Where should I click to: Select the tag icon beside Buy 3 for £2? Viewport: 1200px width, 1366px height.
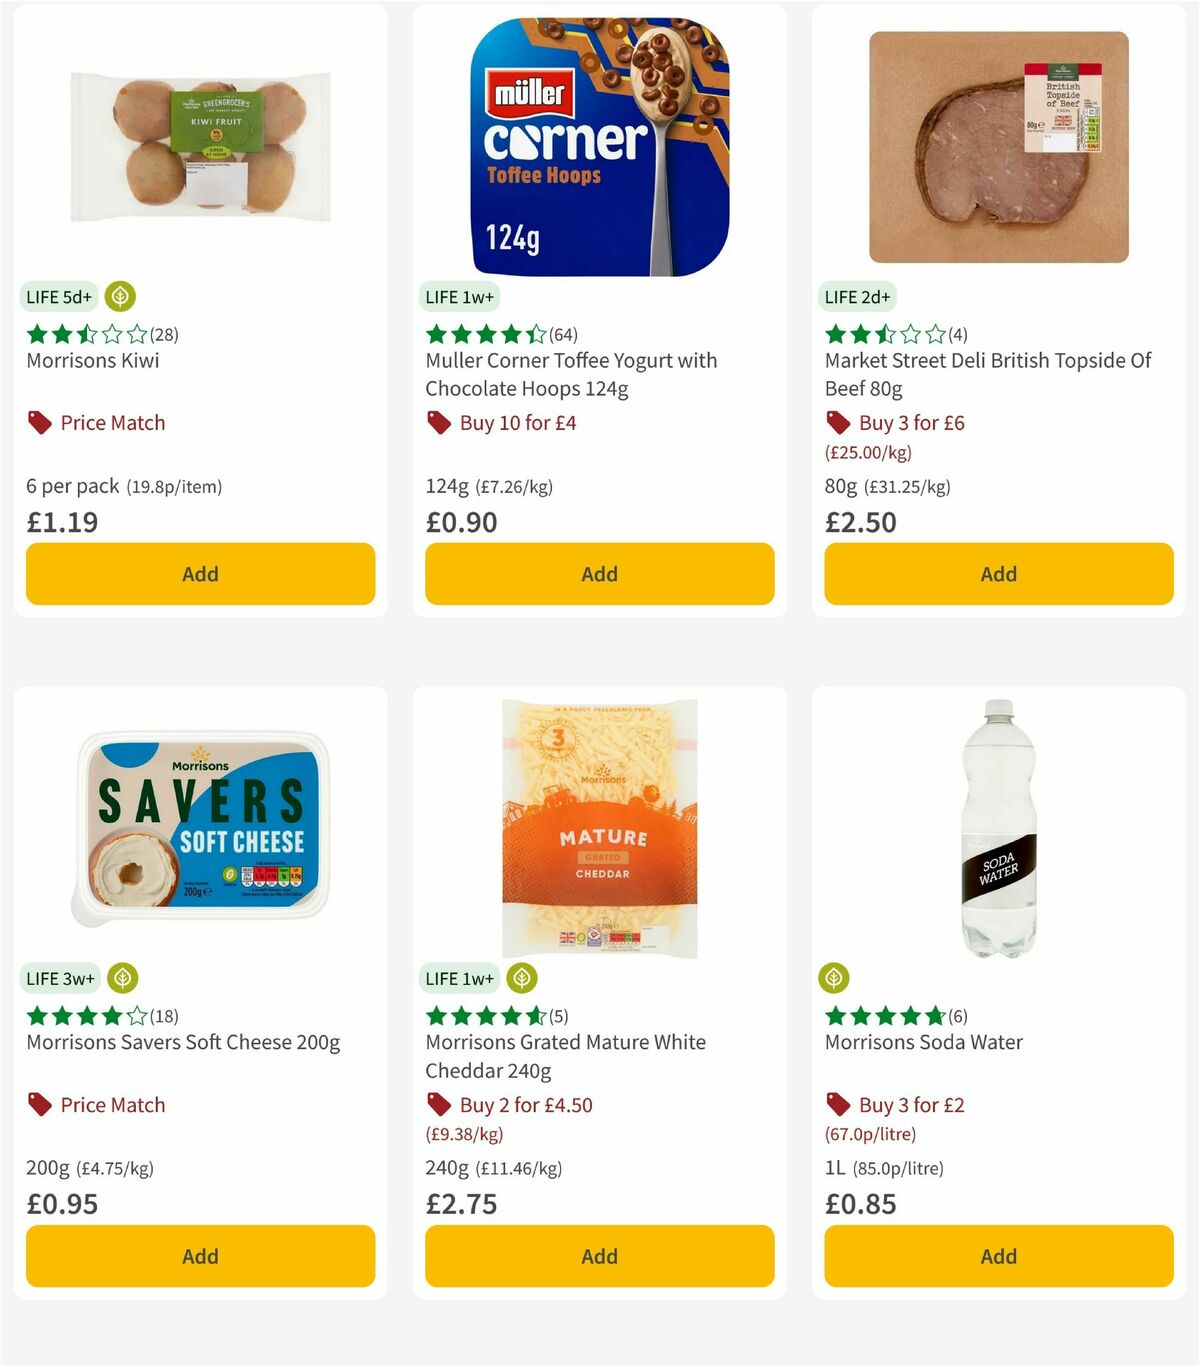pyautogui.click(x=836, y=1104)
